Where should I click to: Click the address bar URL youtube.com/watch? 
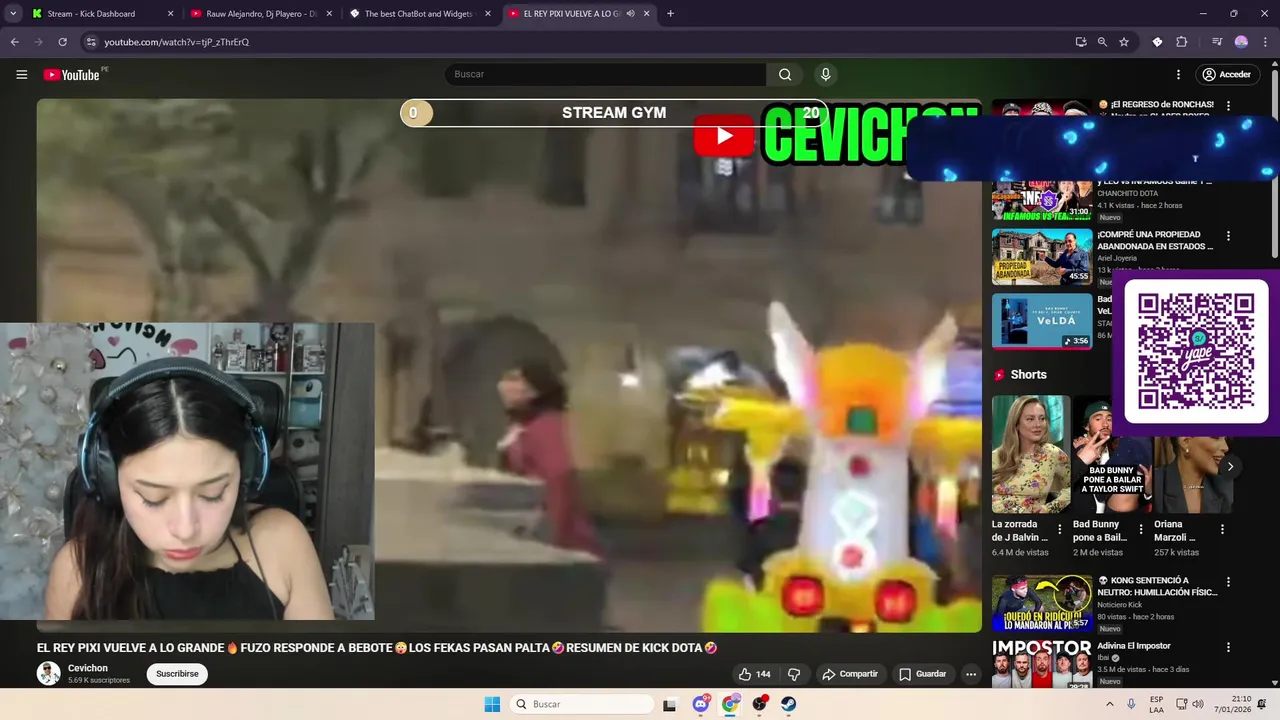pos(177,42)
